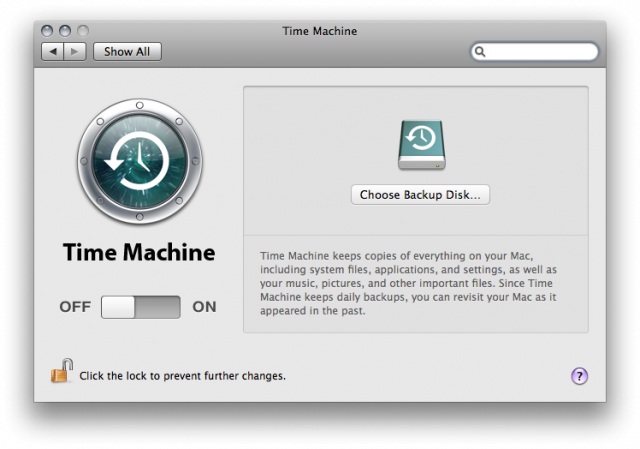Toggle the Time Machine OFF/ON switch

pos(141,307)
